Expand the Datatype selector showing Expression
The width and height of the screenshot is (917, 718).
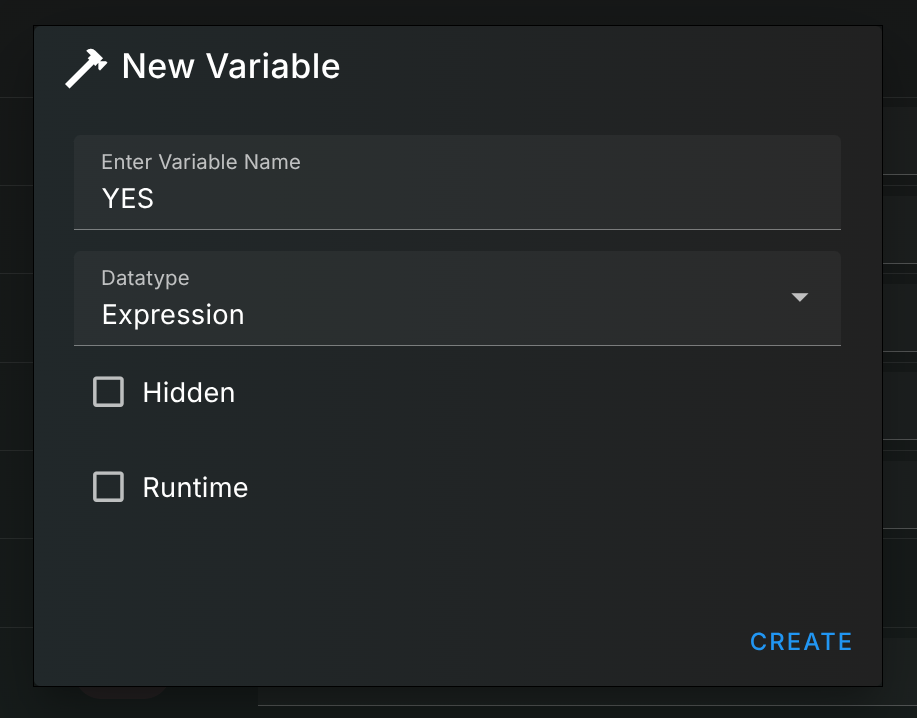point(456,298)
